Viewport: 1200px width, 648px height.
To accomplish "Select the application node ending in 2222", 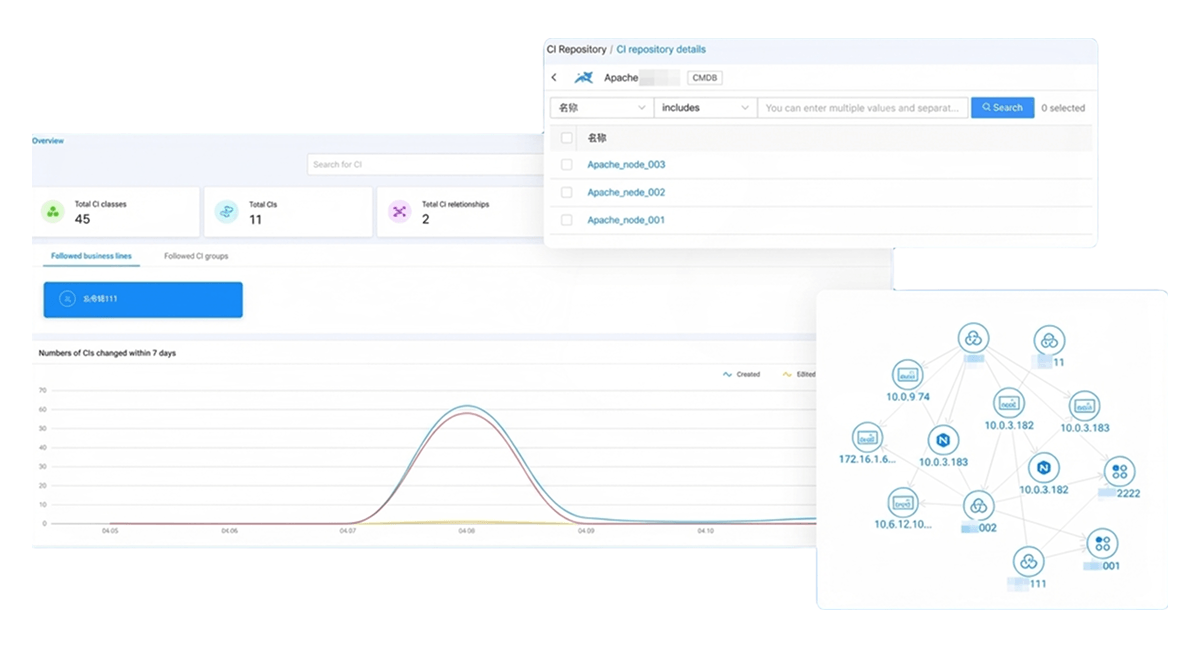I will point(1120,471).
